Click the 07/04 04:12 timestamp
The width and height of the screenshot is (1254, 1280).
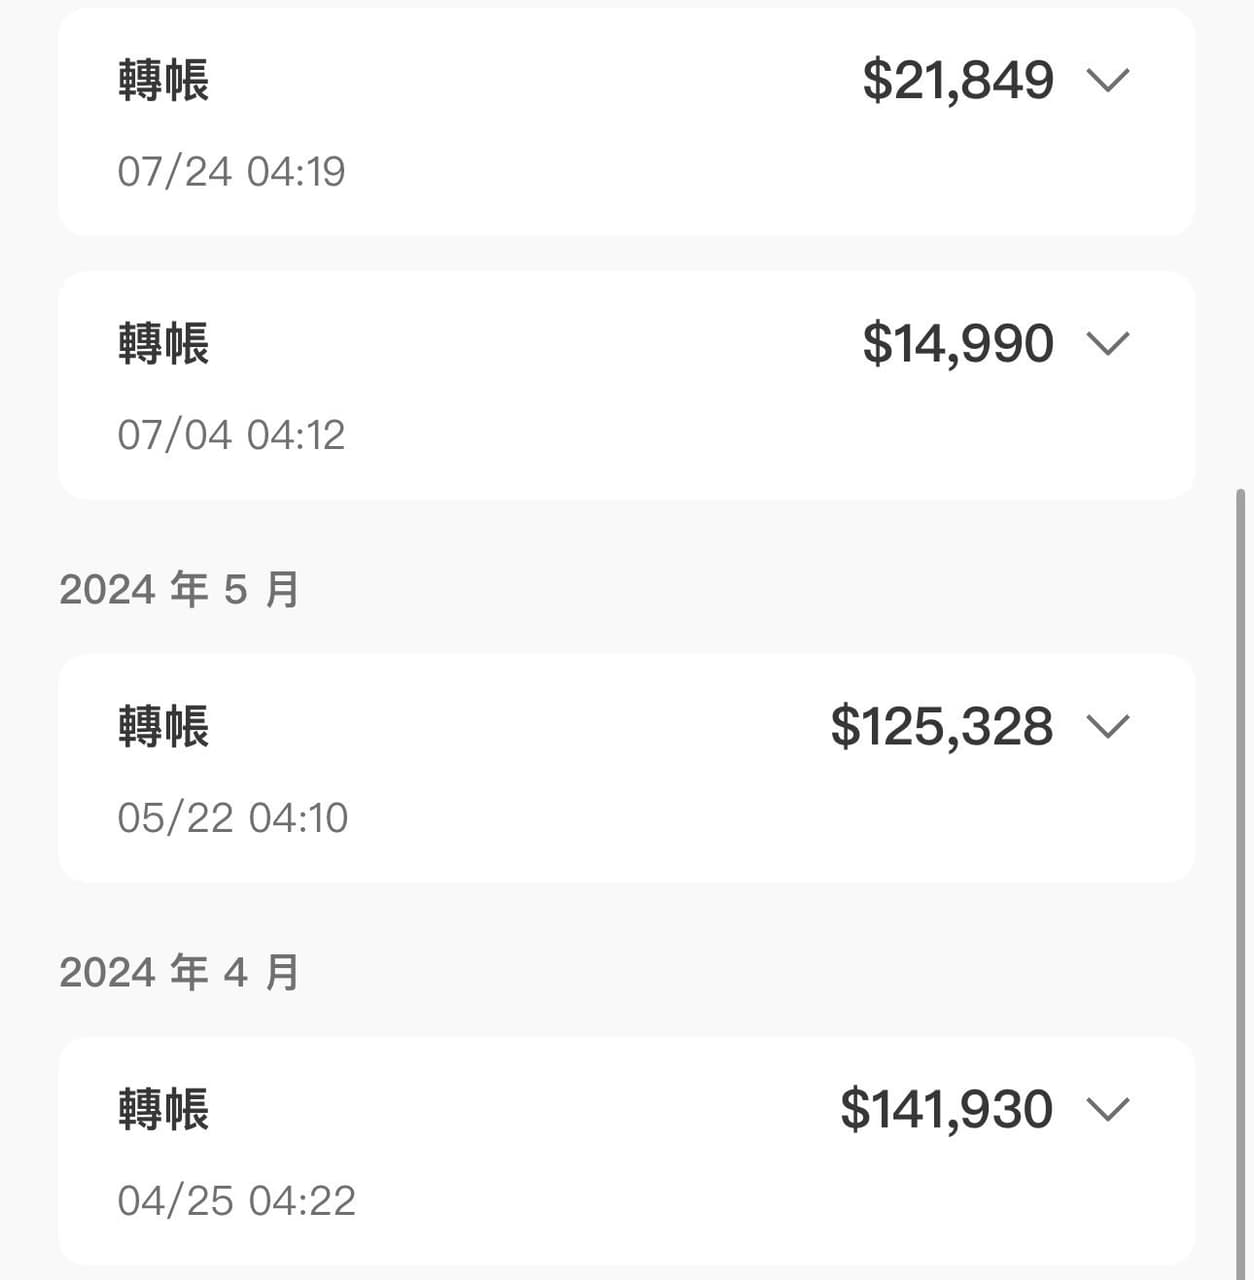(x=231, y=435)
